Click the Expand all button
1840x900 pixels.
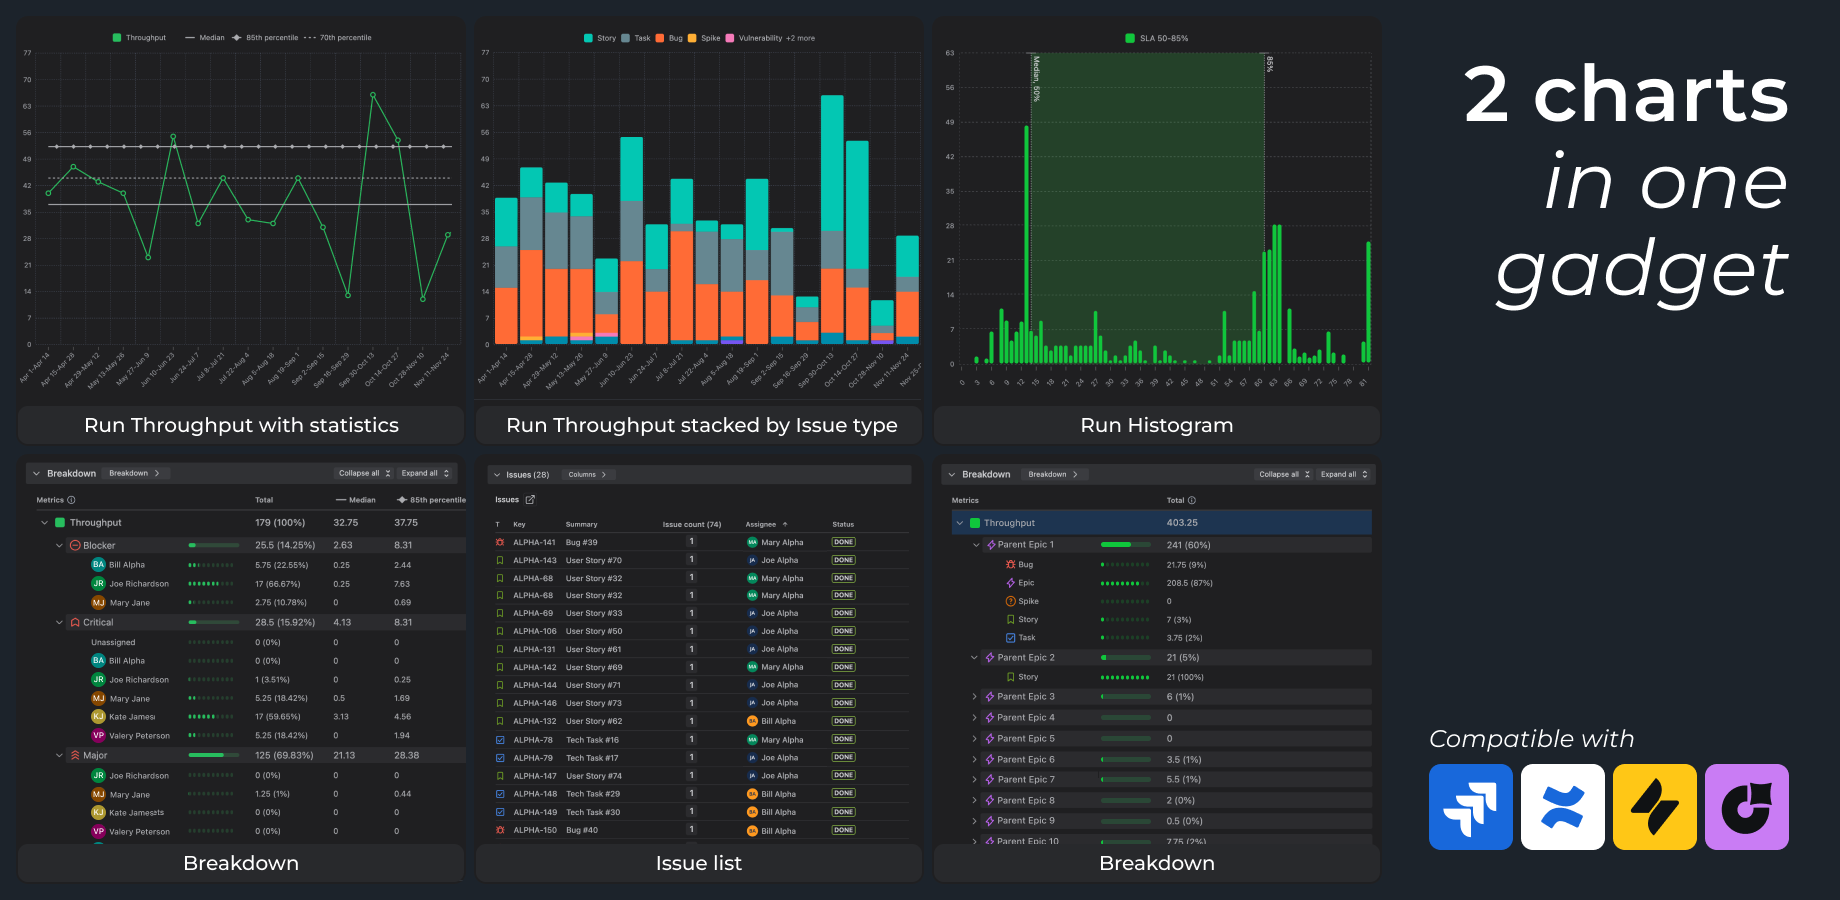425,473
